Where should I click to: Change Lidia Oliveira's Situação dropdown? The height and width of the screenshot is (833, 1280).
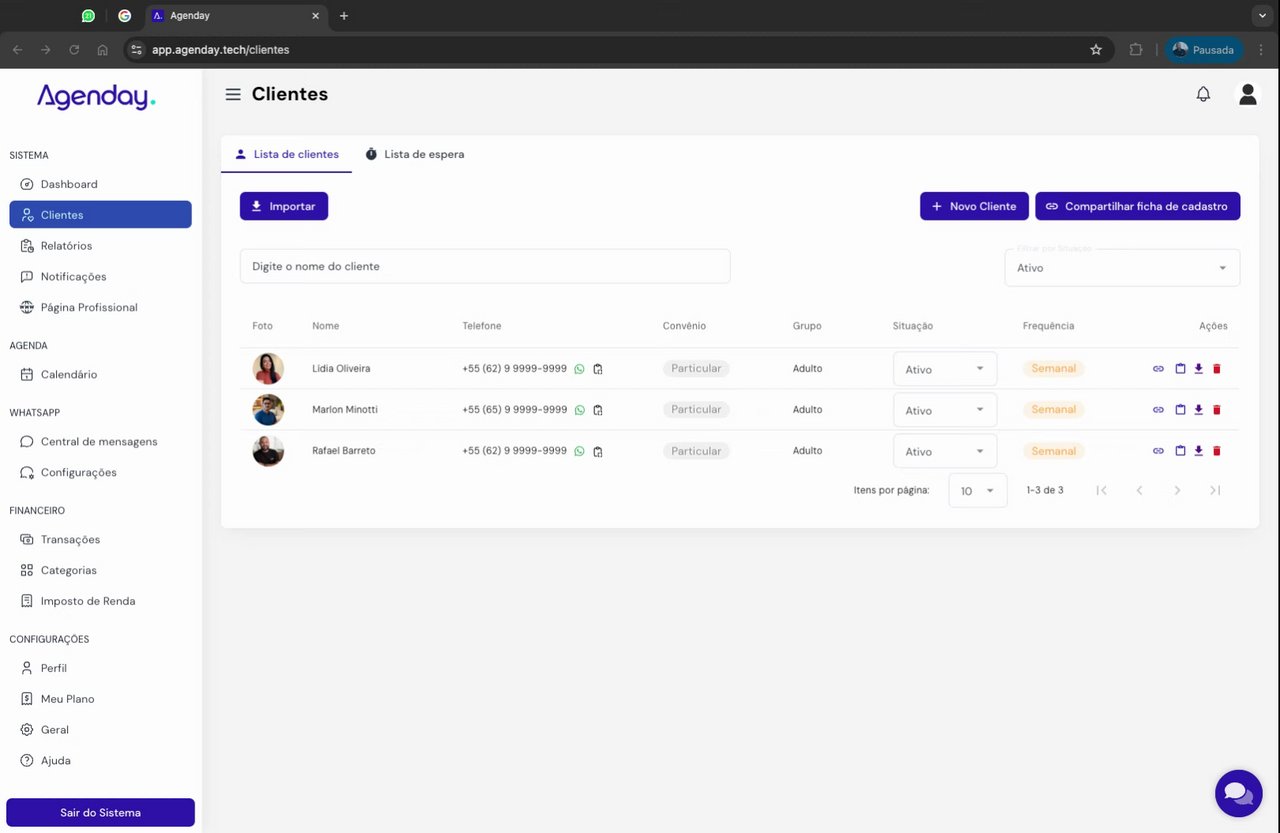tap(945, 369)
